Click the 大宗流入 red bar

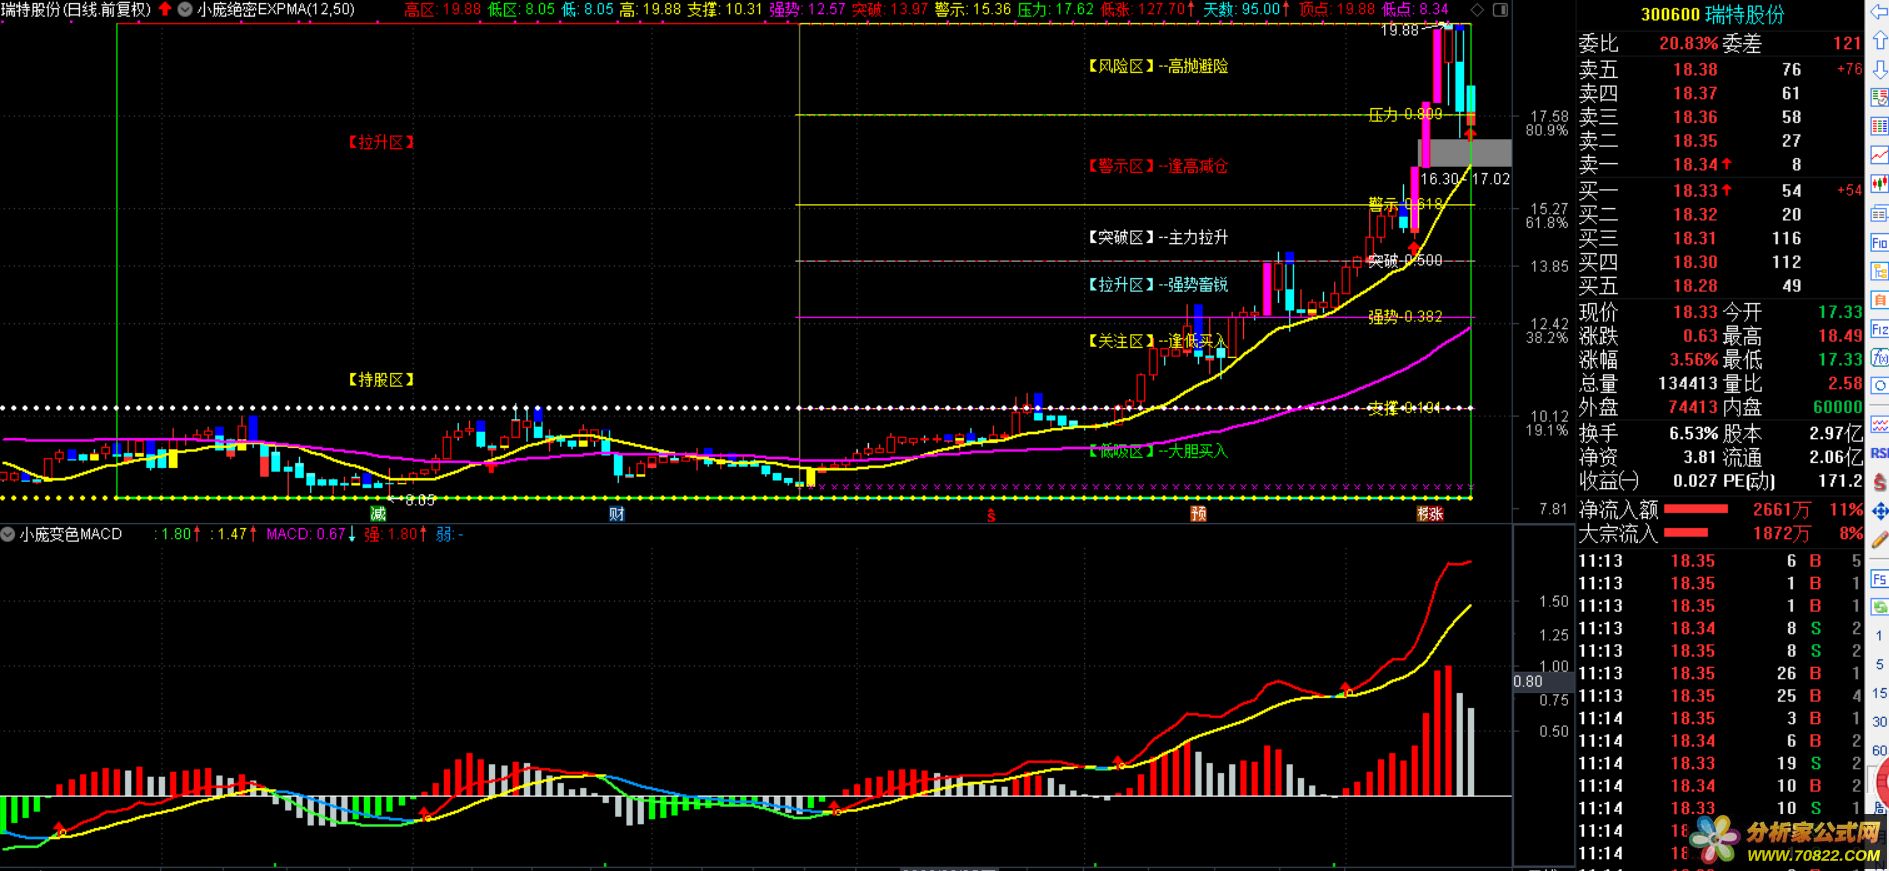pos(1684,533)
